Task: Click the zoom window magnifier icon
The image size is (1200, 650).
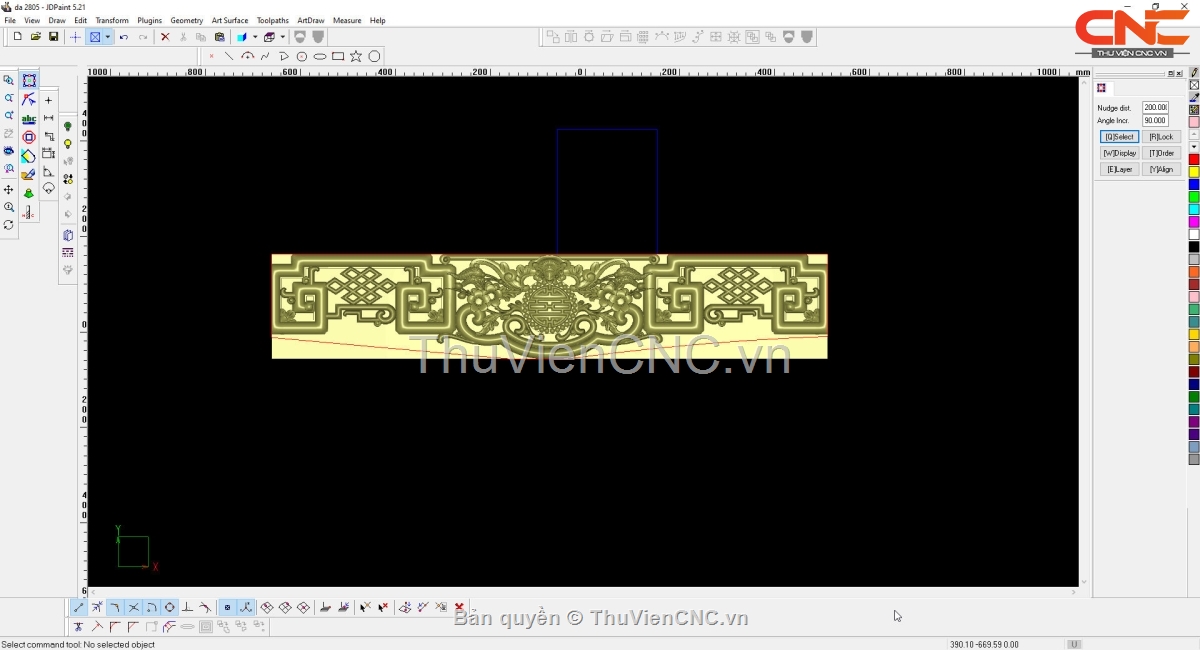Action: [x=9, y=81]
